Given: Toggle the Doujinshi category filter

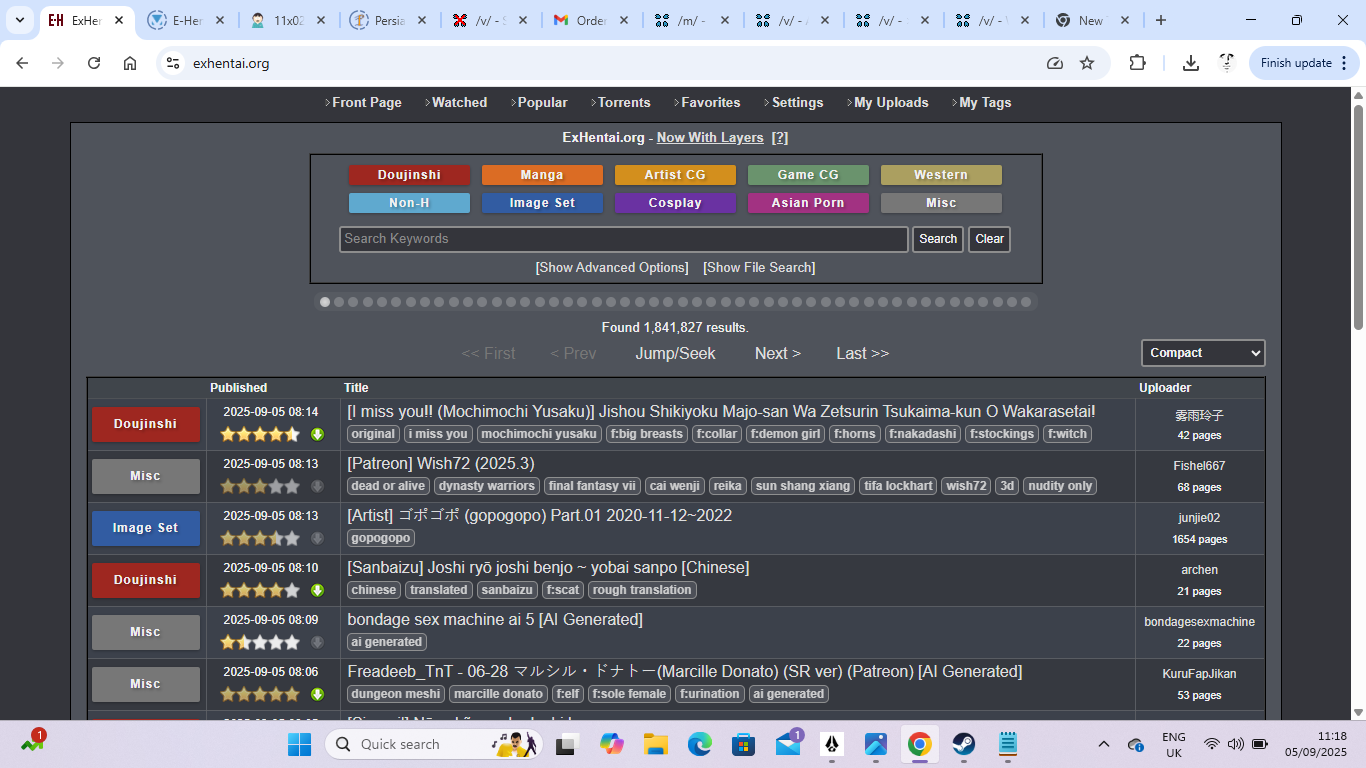Looking at the screenshot, I should click(x=409, y=175).
